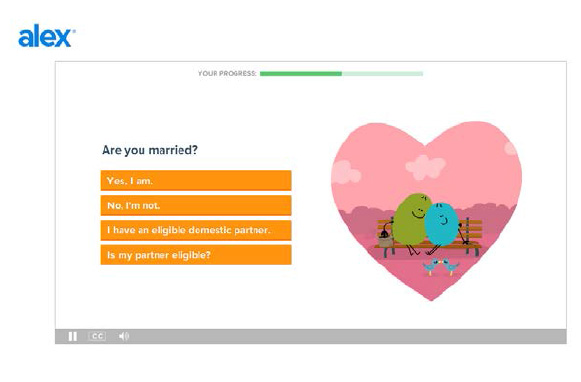This screenshot has width=581, height=382.
Task: Mute the audio with the speaker icon
Action: point(124,336)
